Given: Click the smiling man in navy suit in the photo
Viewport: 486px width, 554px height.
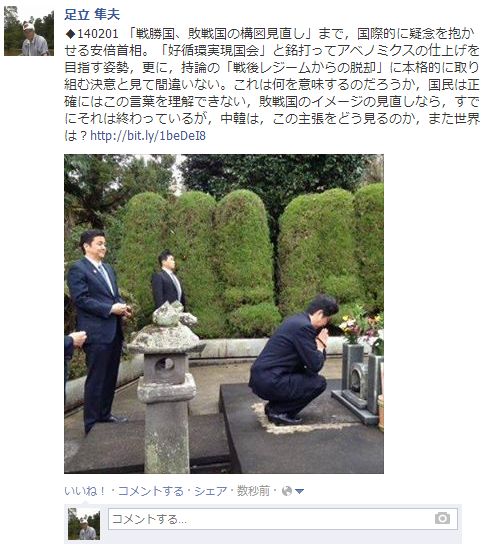Looking at the screenshot, I should pyautogui.click(x=99, y=330).
